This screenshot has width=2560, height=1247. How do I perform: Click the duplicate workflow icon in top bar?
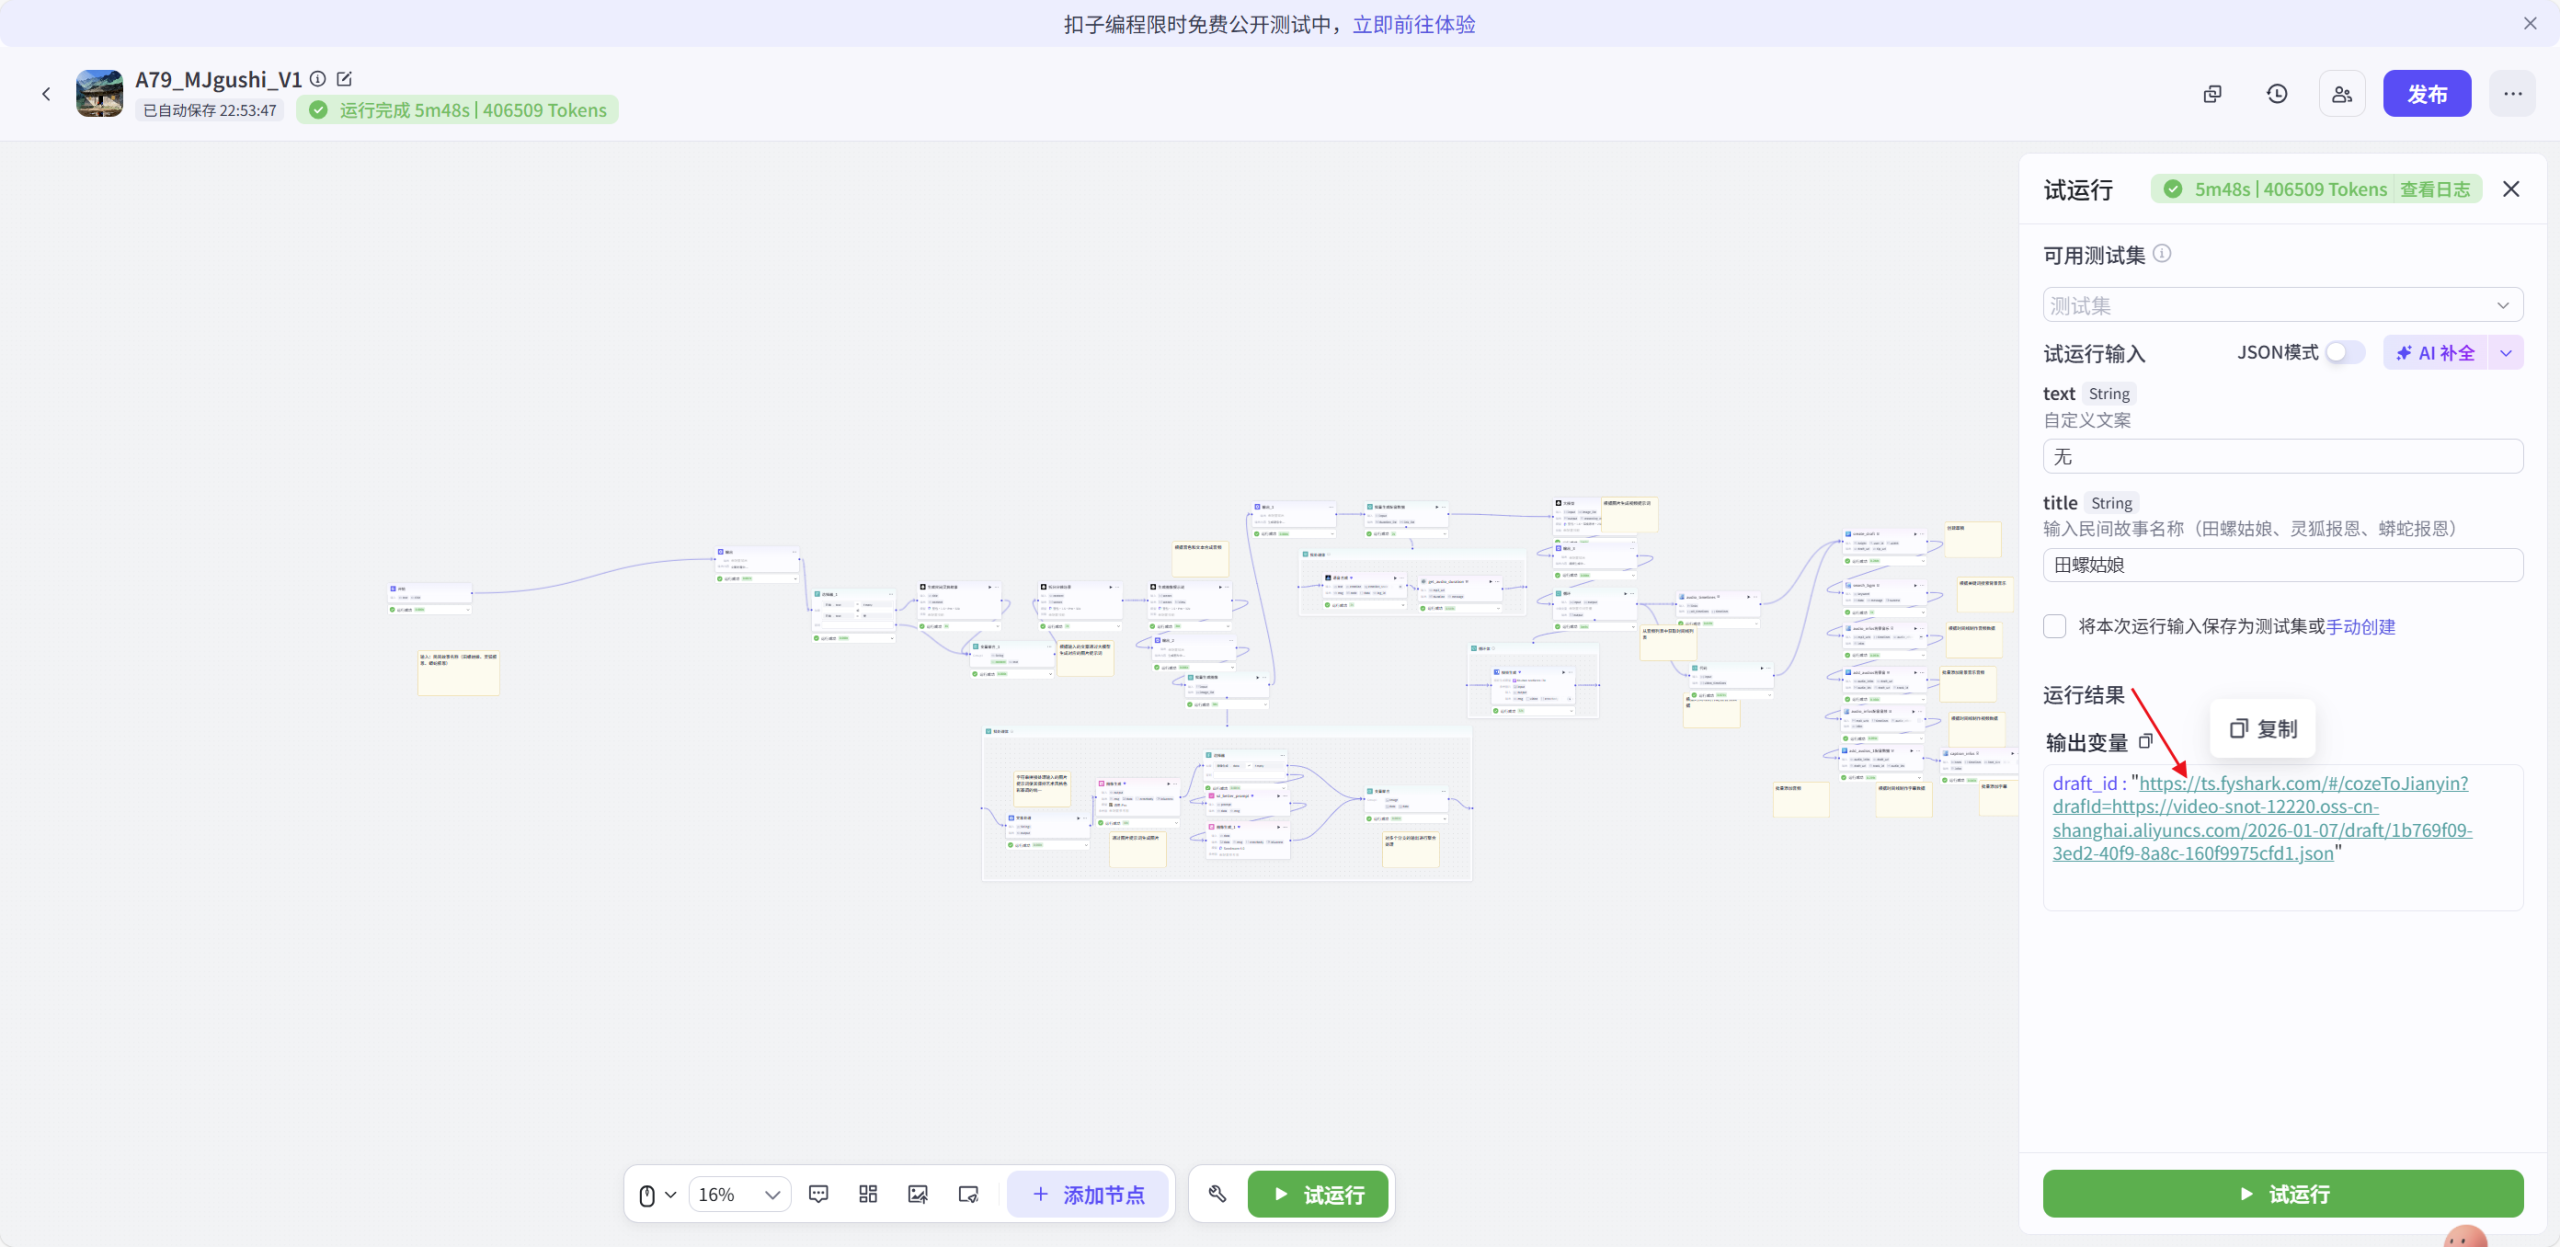2212,93
